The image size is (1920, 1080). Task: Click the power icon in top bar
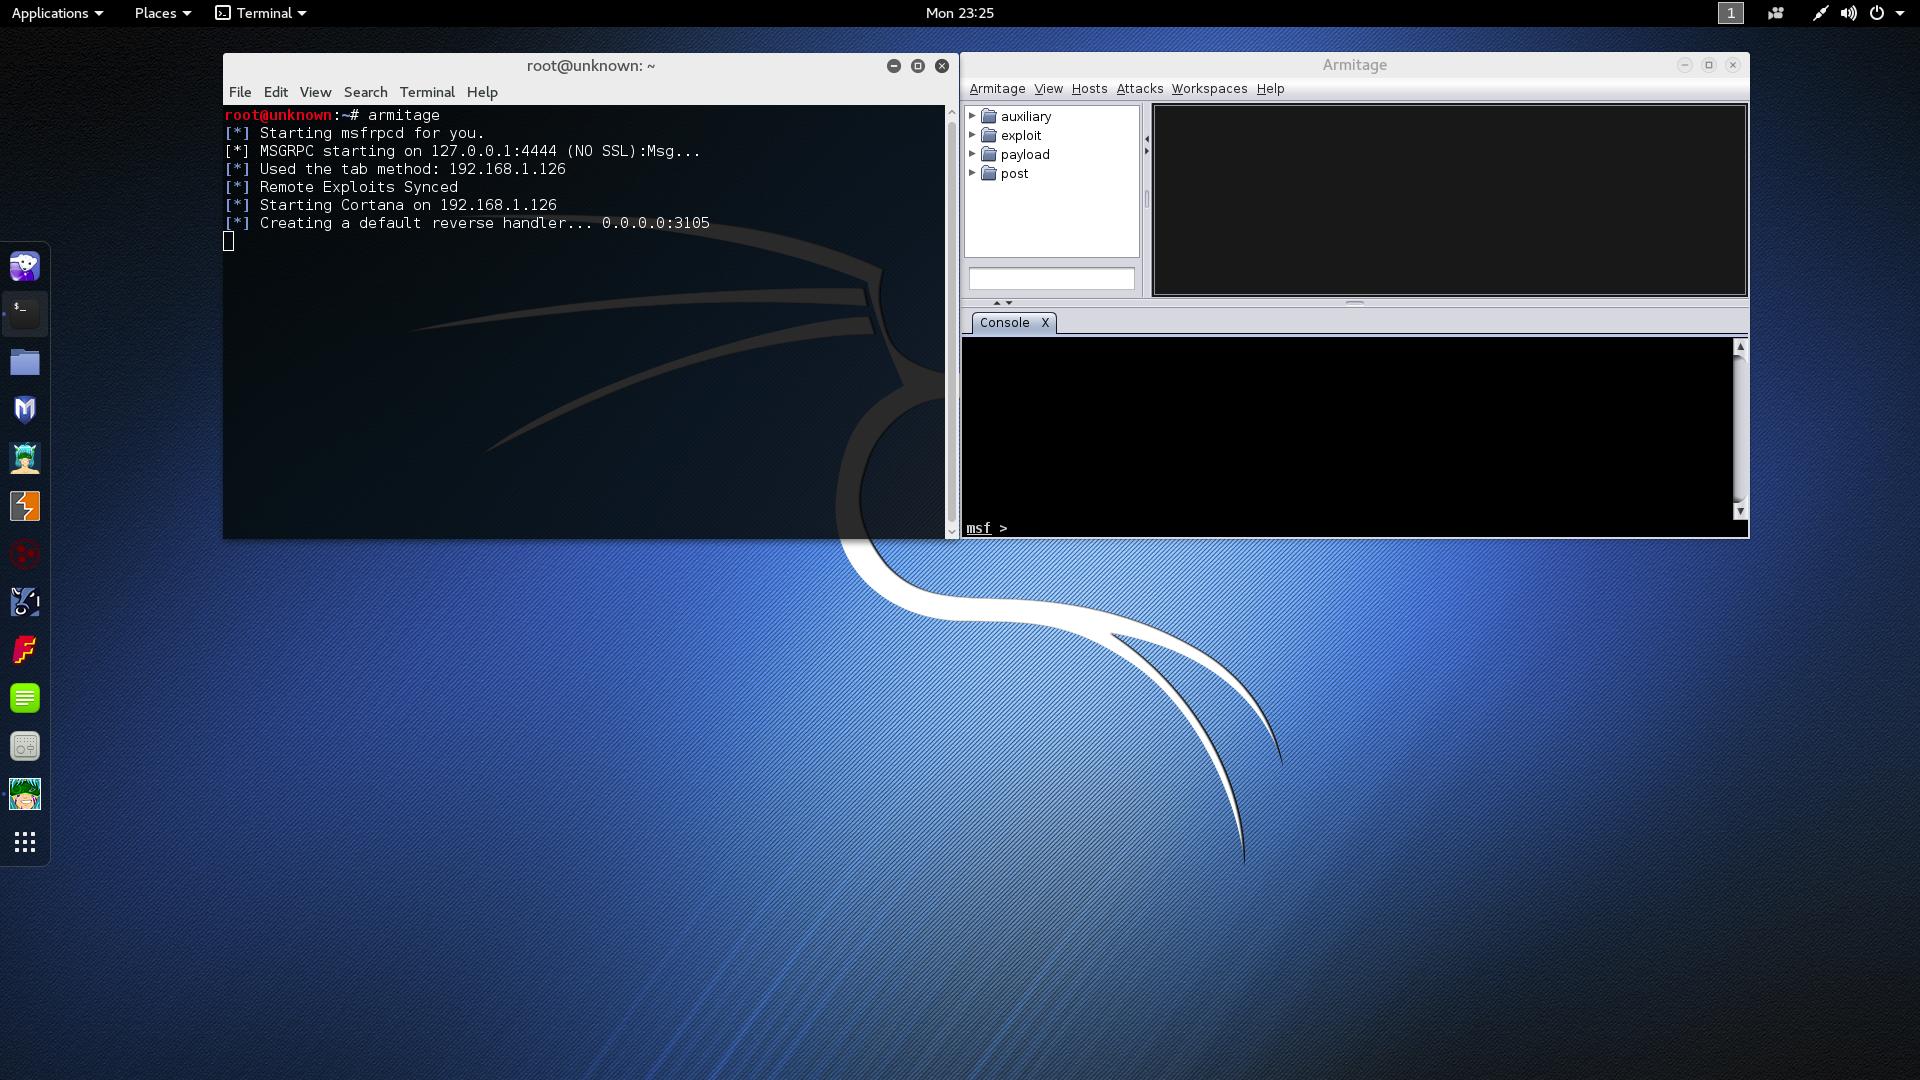[x=1877, y=13]
